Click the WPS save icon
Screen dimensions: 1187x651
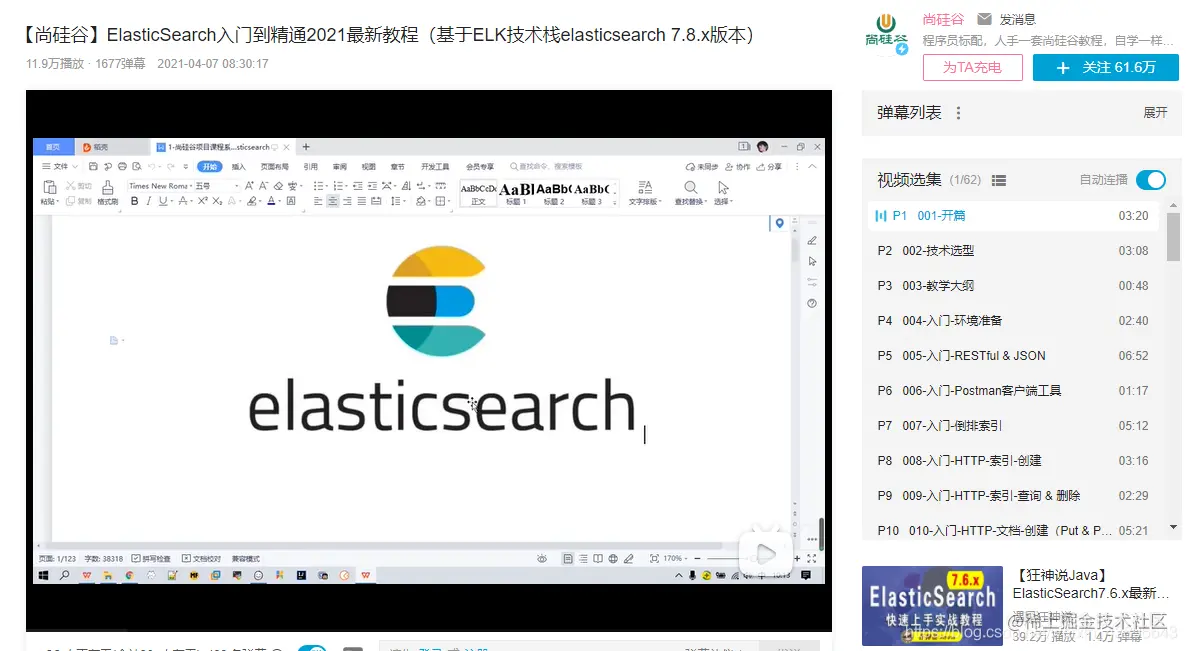pos(93,167)
